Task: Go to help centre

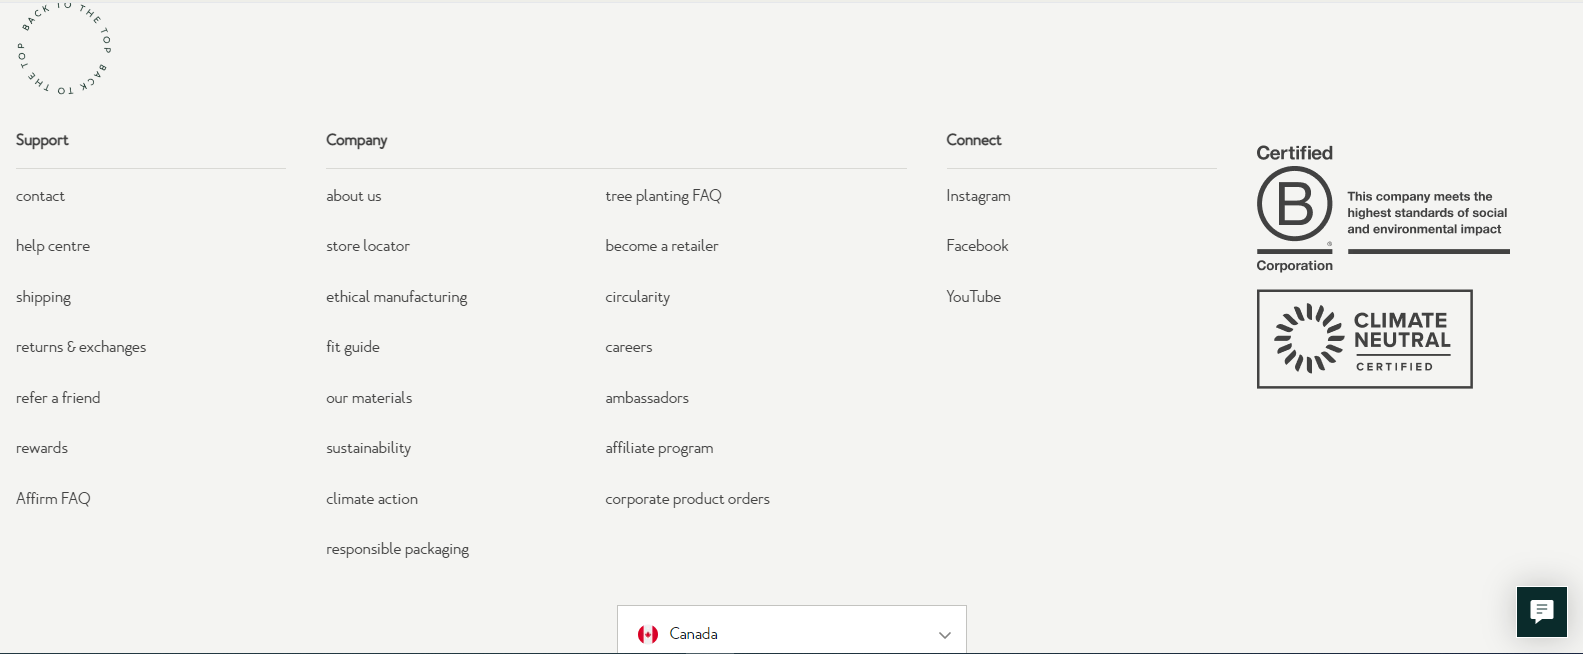Action: (53, 246)
